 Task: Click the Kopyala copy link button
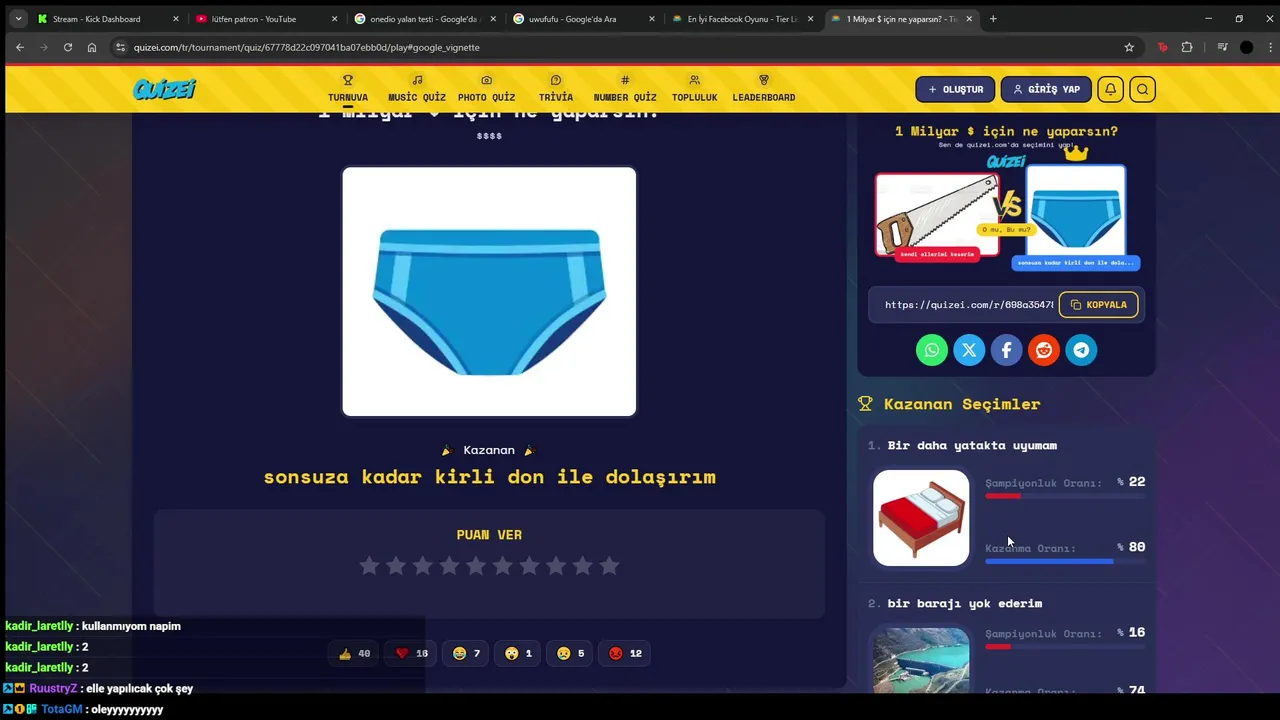1098,305
